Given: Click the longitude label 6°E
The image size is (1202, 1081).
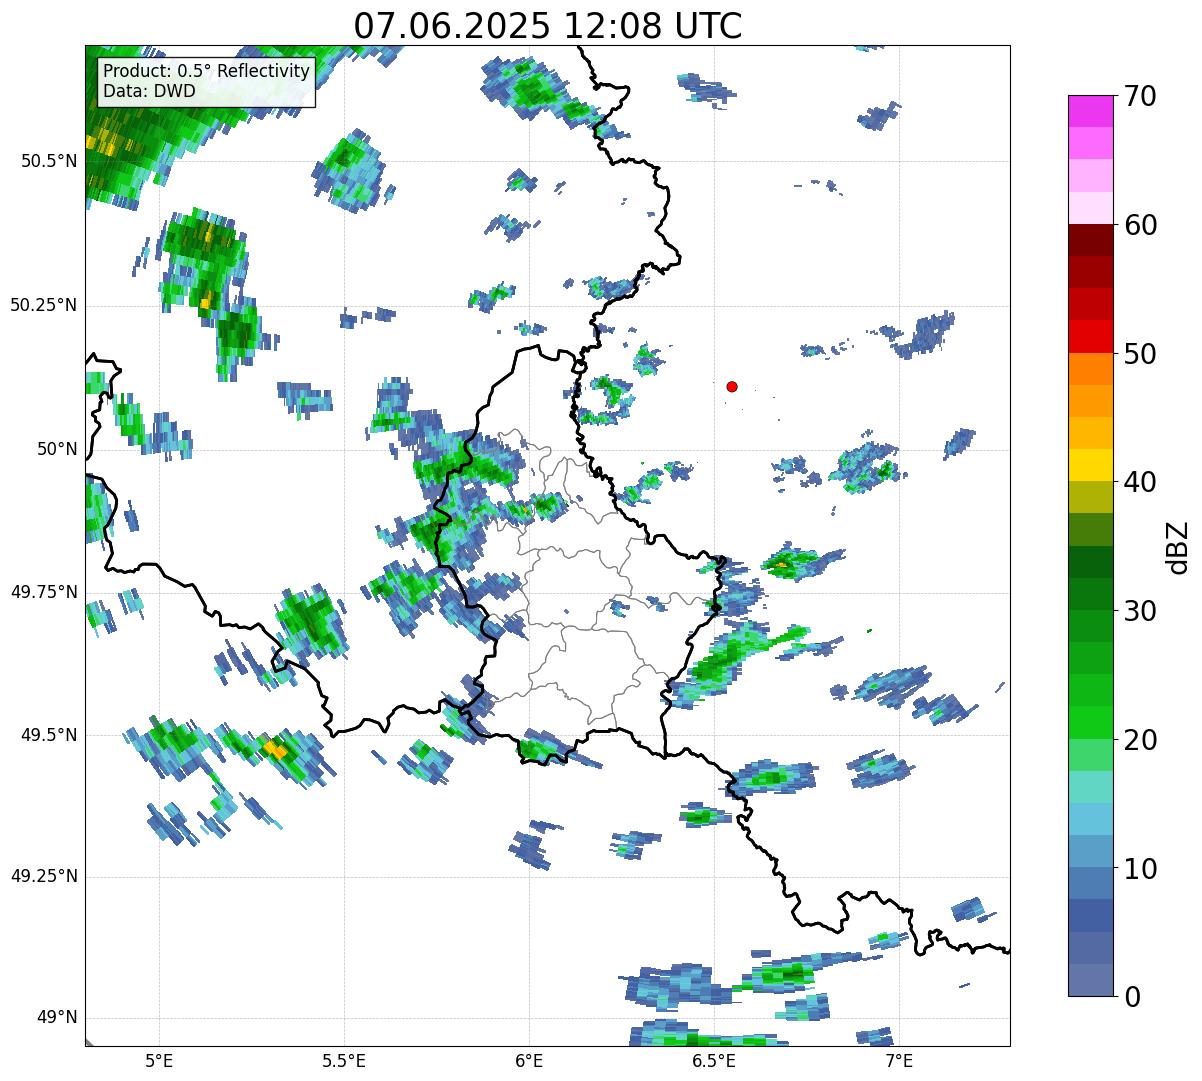Looking at the screenshot, I should (529, 1061).
